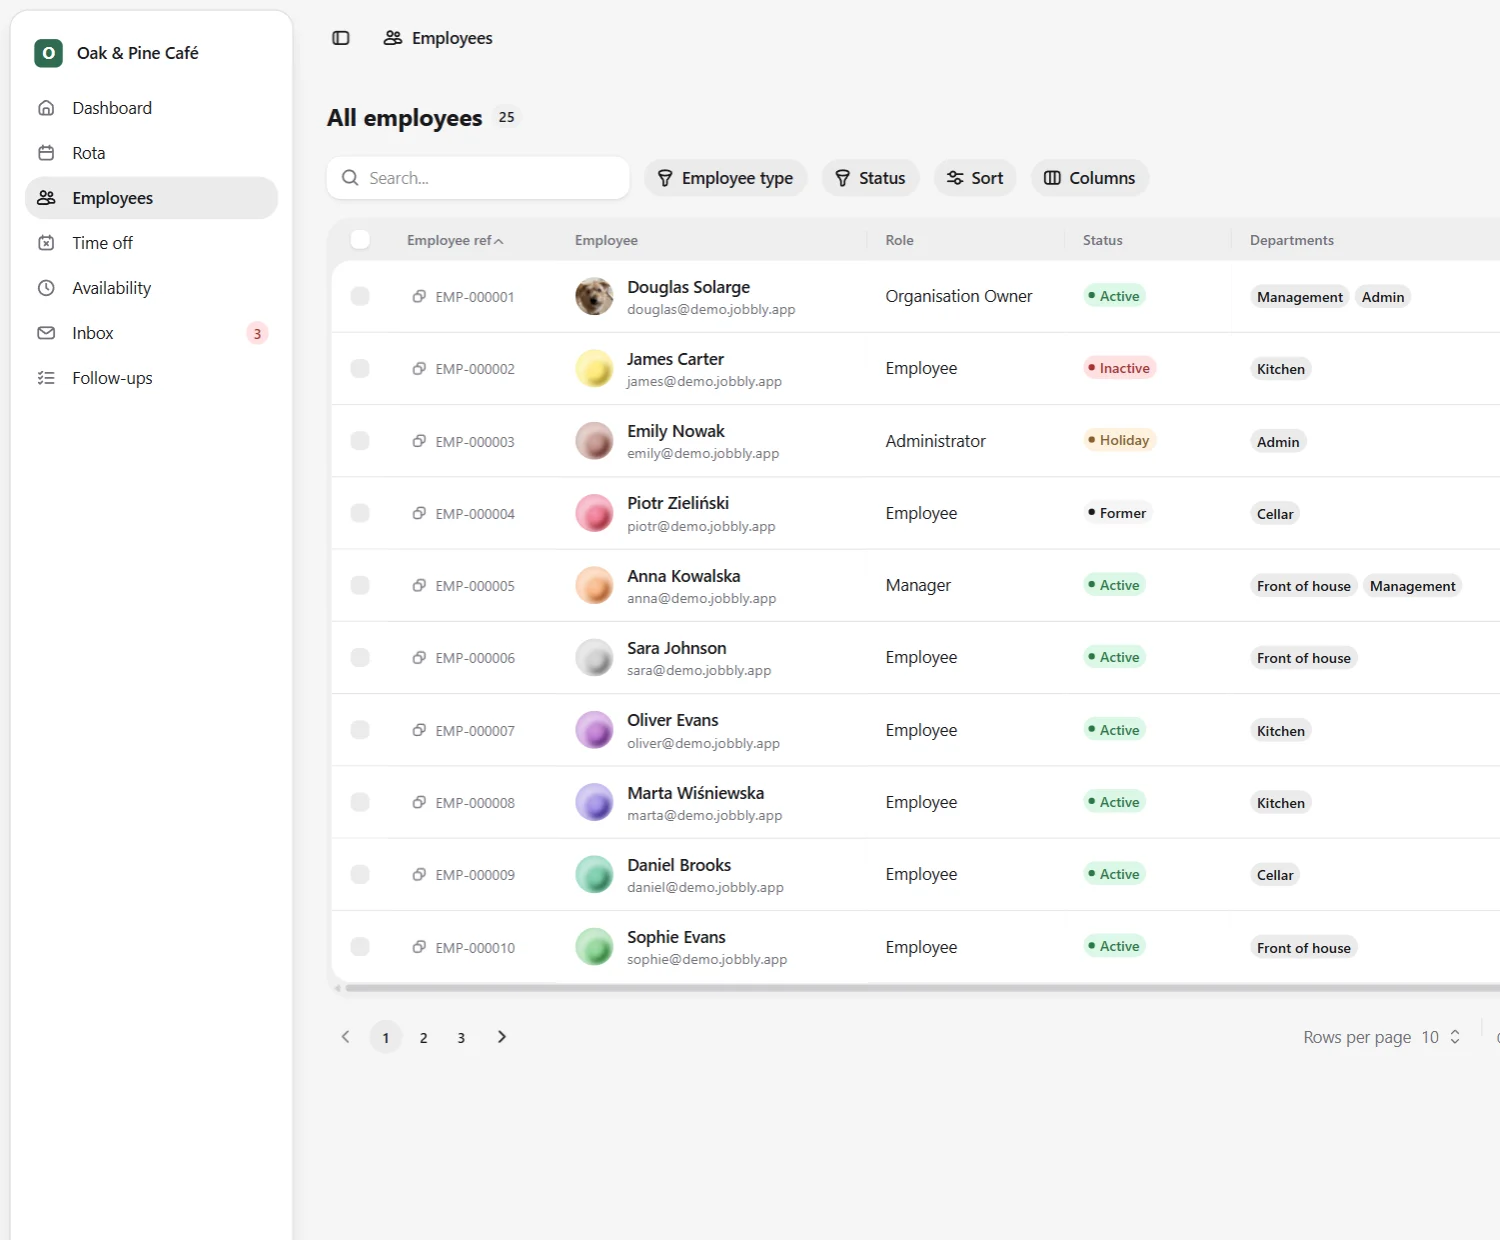Viewport: 1500px width, 1240px height.
Task: Click James Carter's Inactive status badge
Action: tap(1119, 368)
